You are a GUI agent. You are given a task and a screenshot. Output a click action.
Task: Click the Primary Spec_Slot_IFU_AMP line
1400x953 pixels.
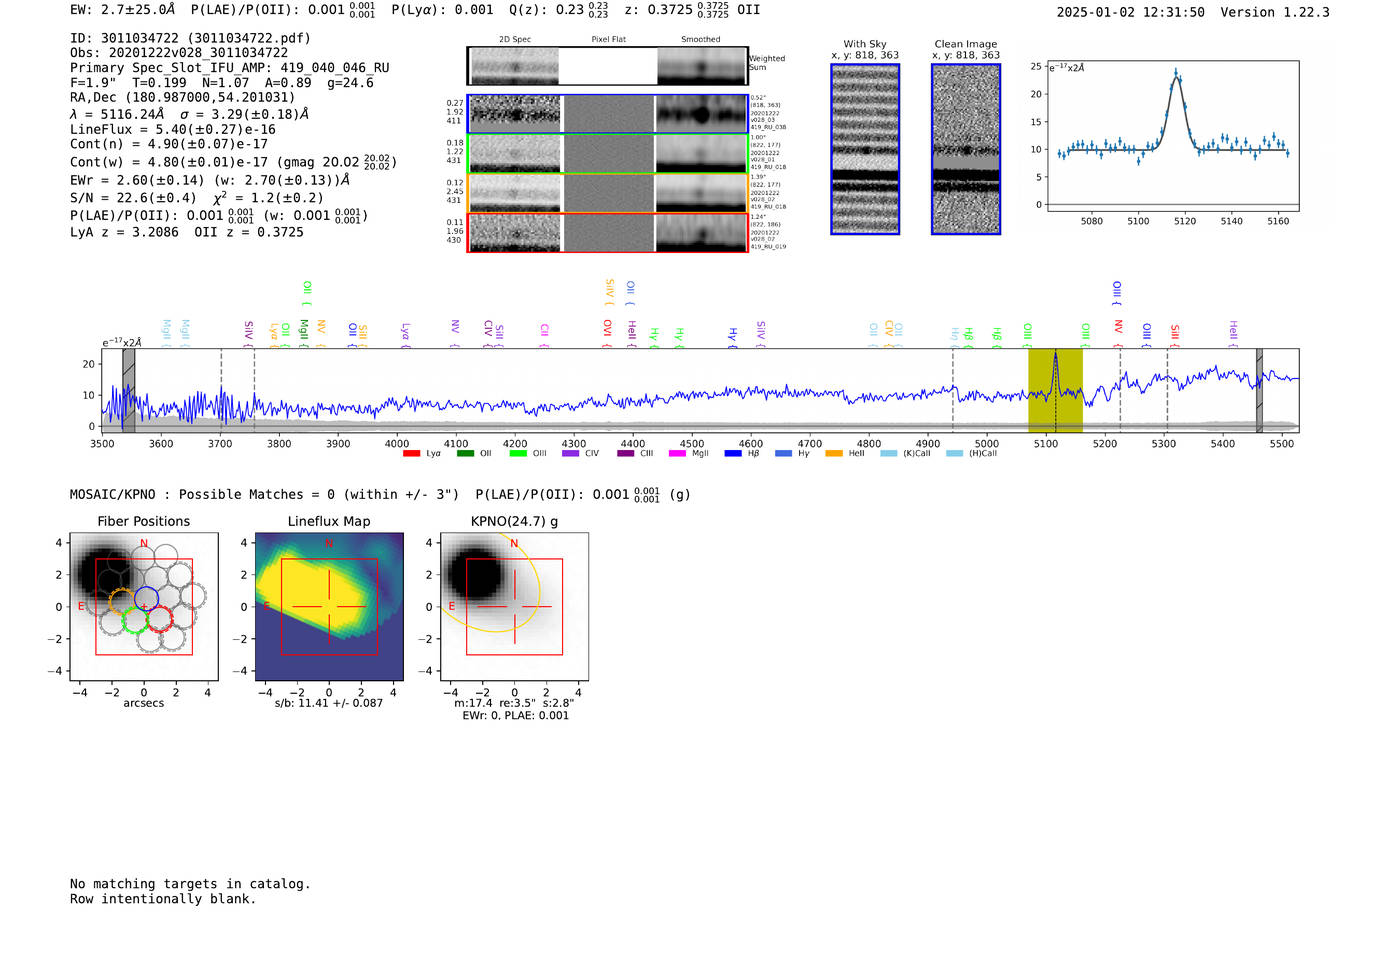pyautogui.click(x=230, y=68)
